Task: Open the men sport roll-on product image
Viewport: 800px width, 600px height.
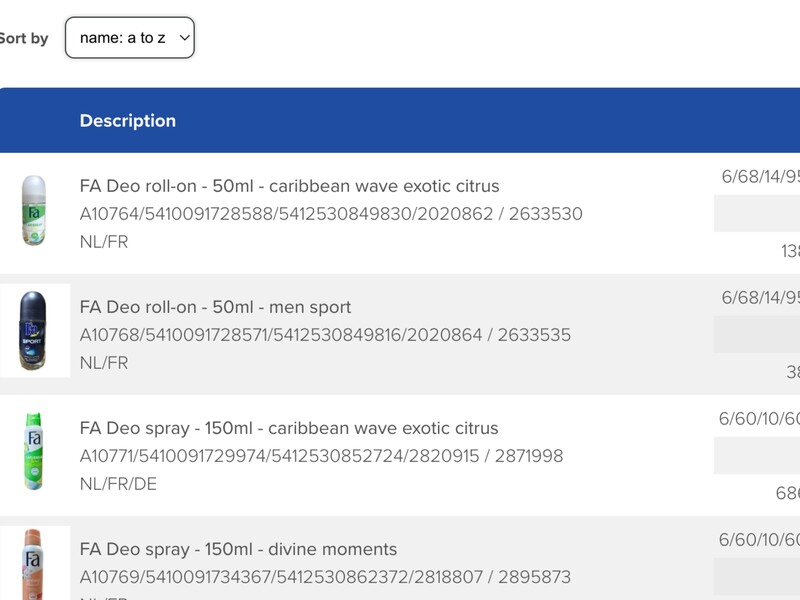Action: click(35, 331)
